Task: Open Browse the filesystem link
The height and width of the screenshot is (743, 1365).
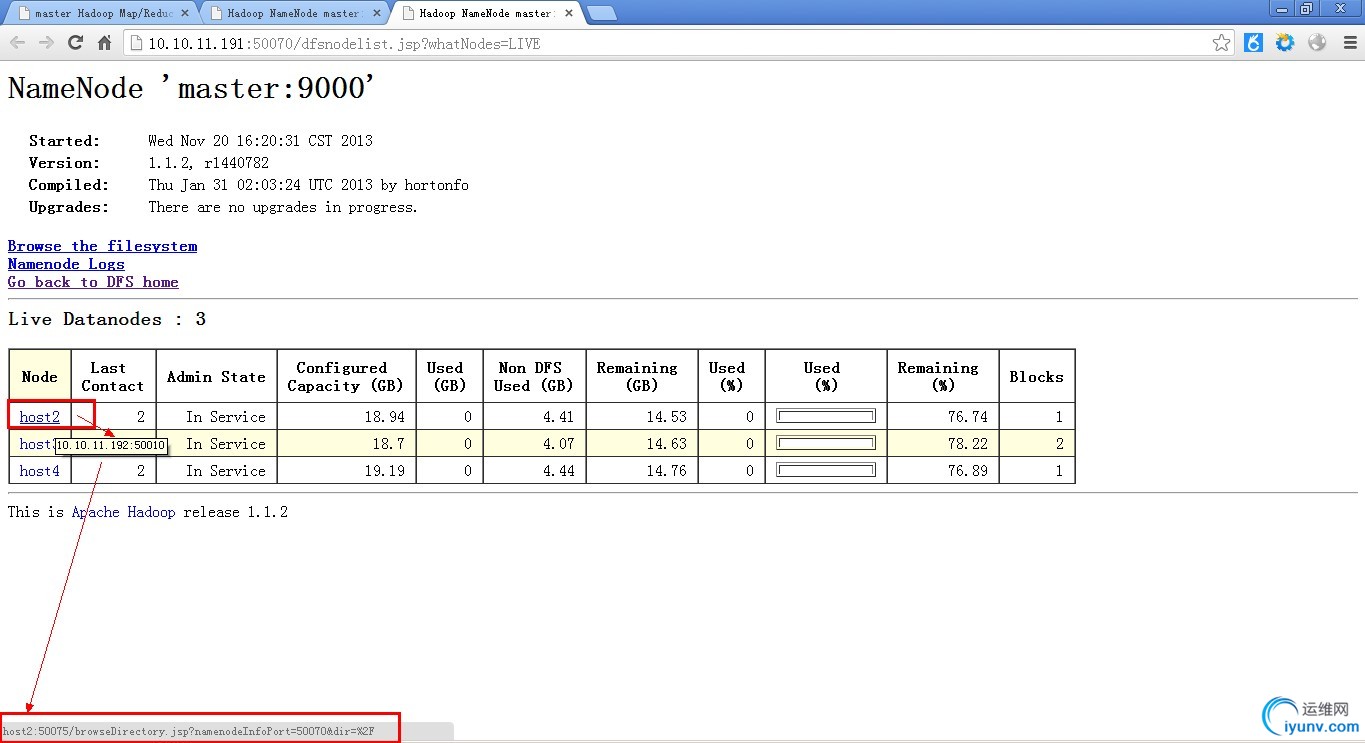Action: [102, 246]
